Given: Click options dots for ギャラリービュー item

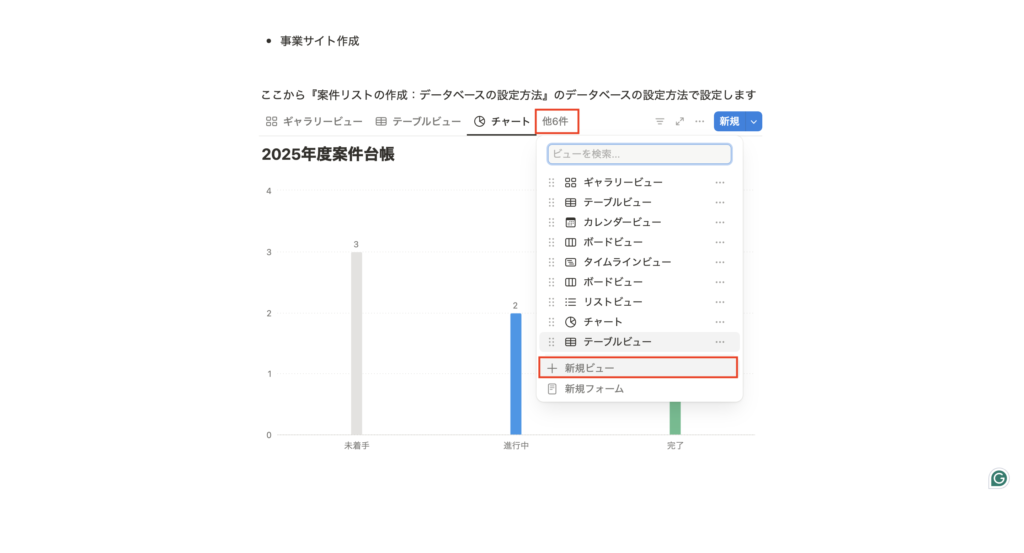Looking at the screenshot, I should [x=720, y=182].
